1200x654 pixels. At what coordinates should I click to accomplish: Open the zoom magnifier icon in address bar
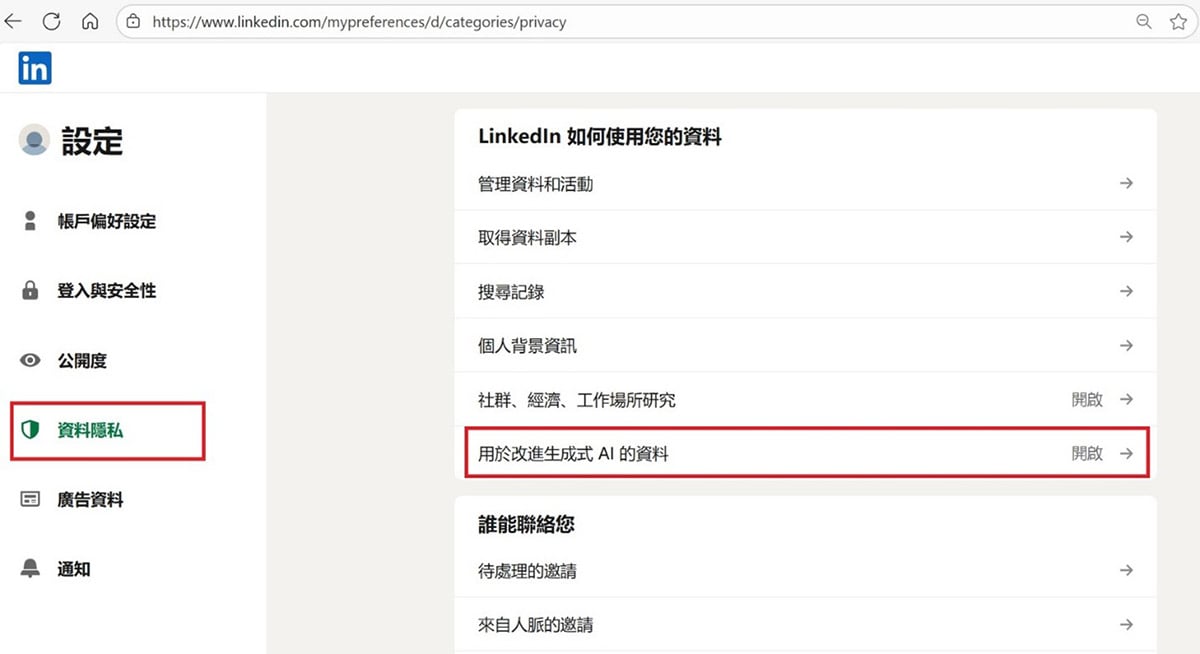[1144, 21]
